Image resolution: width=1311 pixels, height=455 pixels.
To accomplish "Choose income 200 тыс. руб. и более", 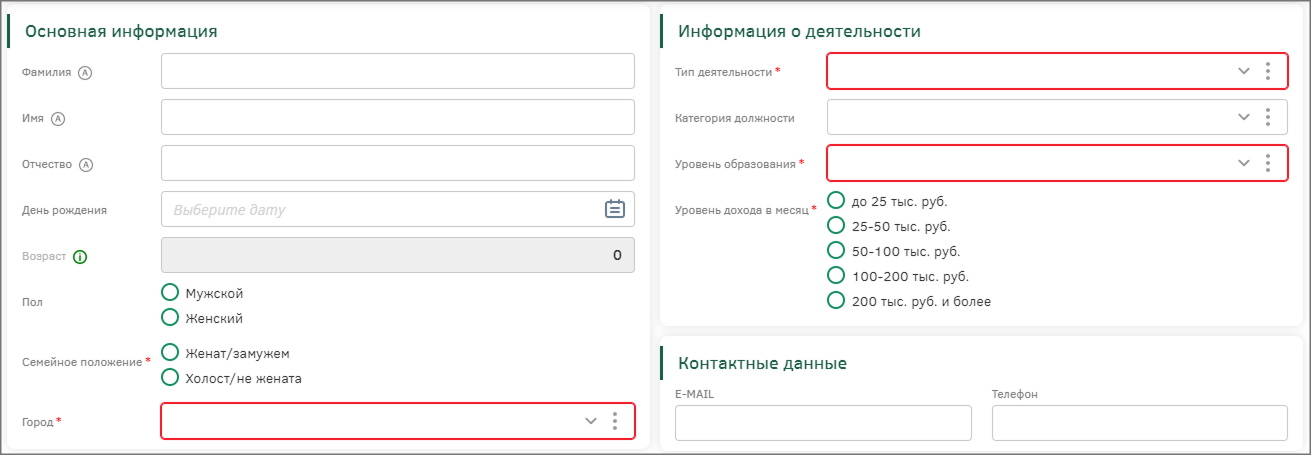I will 836,300.
